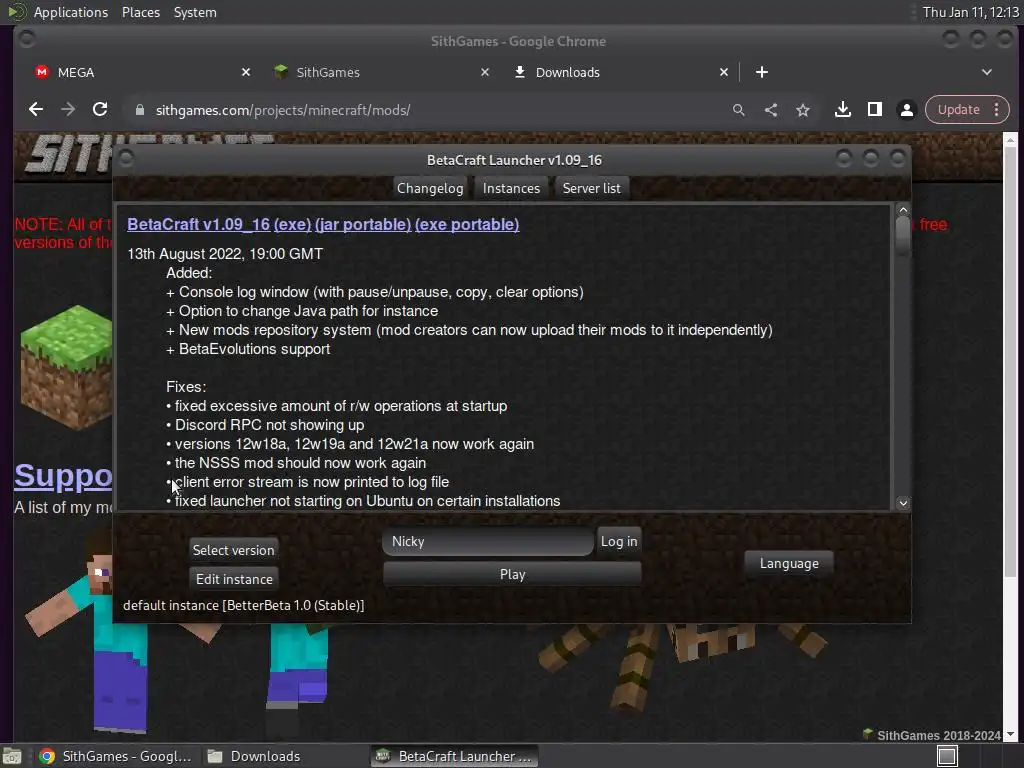Viewport: 1024px width, 768px height.
Task: Click the Select version button
Action: click(233, 550)
